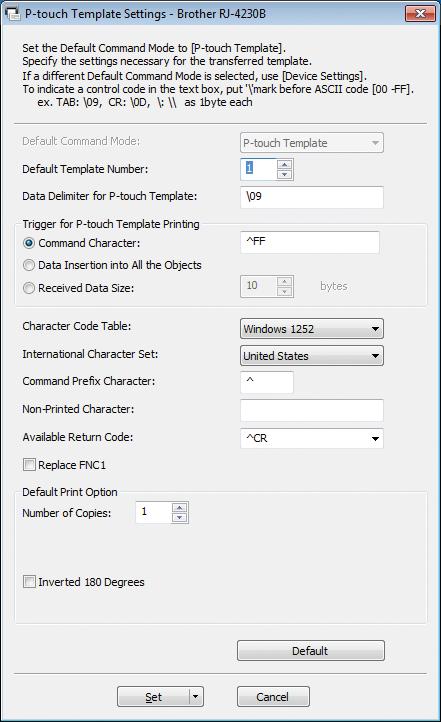Click the Cancel button

[273, 697]
